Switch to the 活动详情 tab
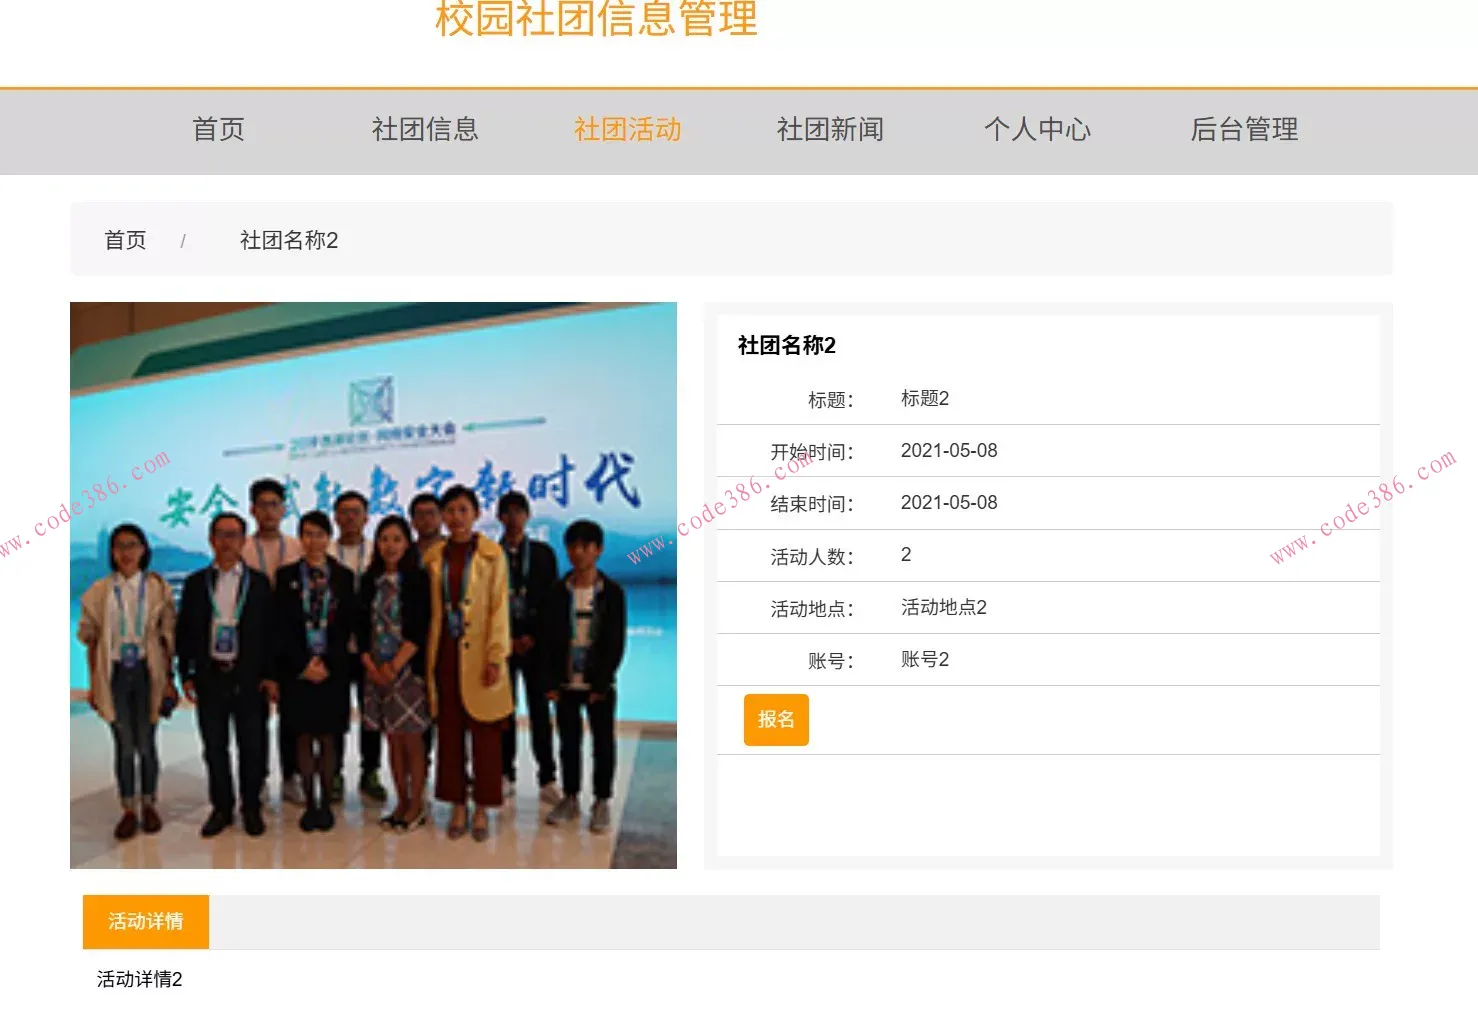The width and height of the screenshot is (1478, 1011). click(146, 921)
